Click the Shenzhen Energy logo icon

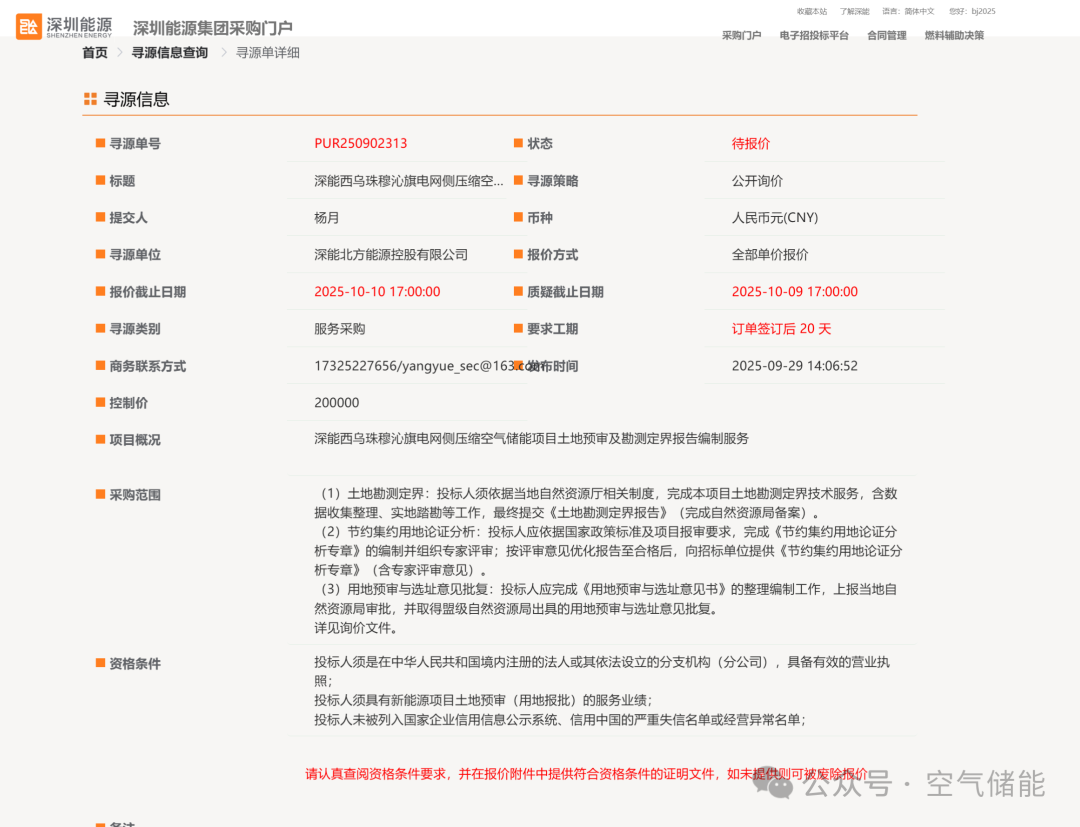tap(29, 26)
